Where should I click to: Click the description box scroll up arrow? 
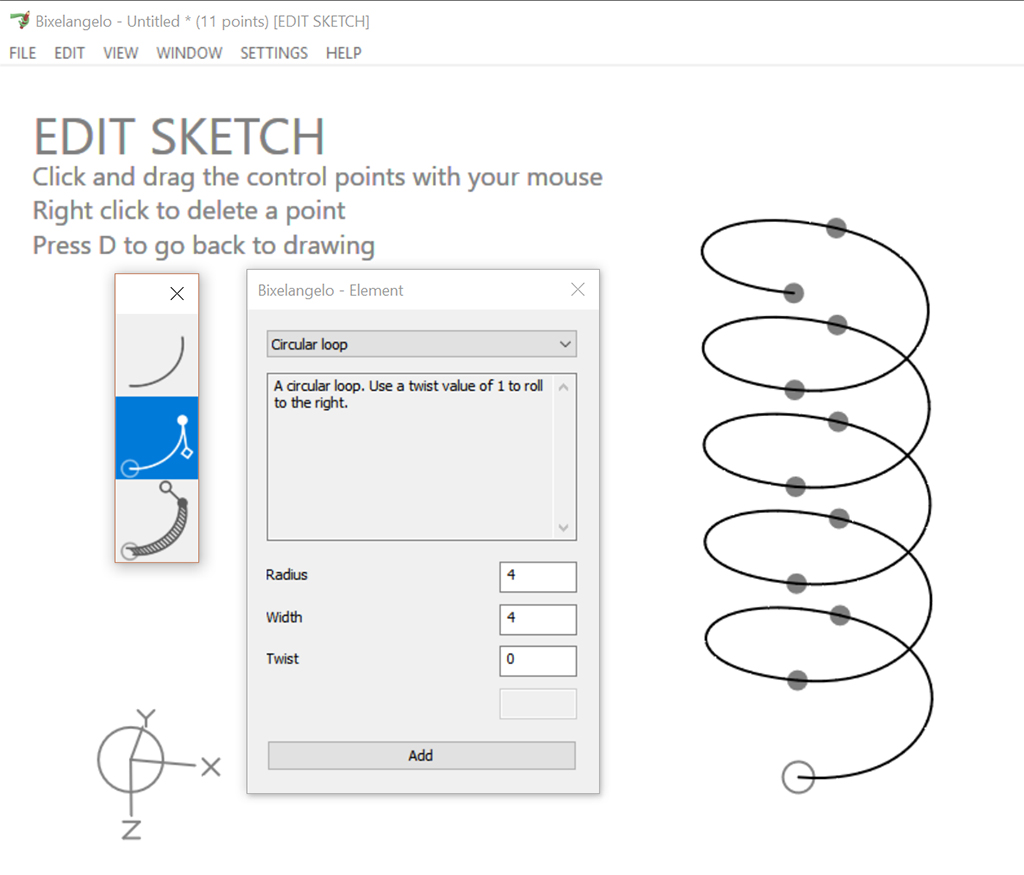[564, 387]
